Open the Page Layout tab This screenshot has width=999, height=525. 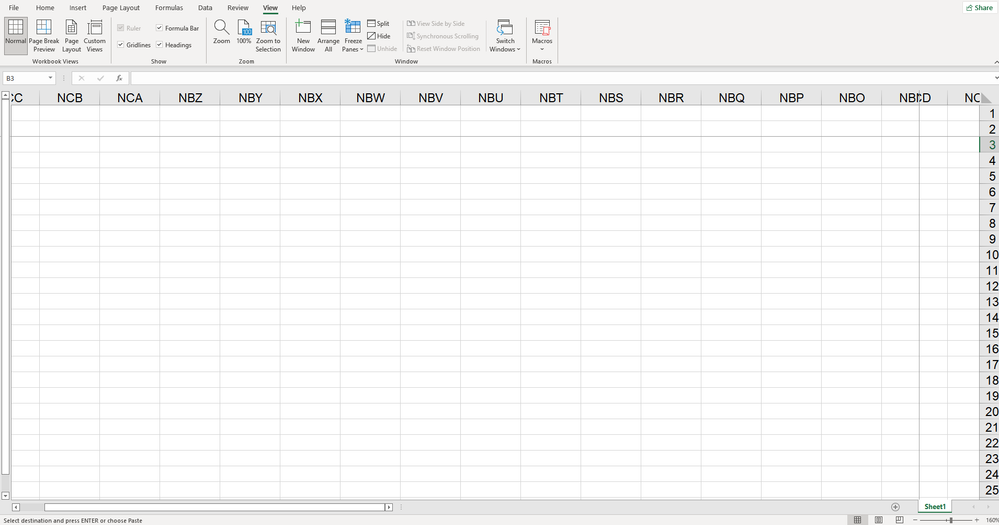[121, 8]
